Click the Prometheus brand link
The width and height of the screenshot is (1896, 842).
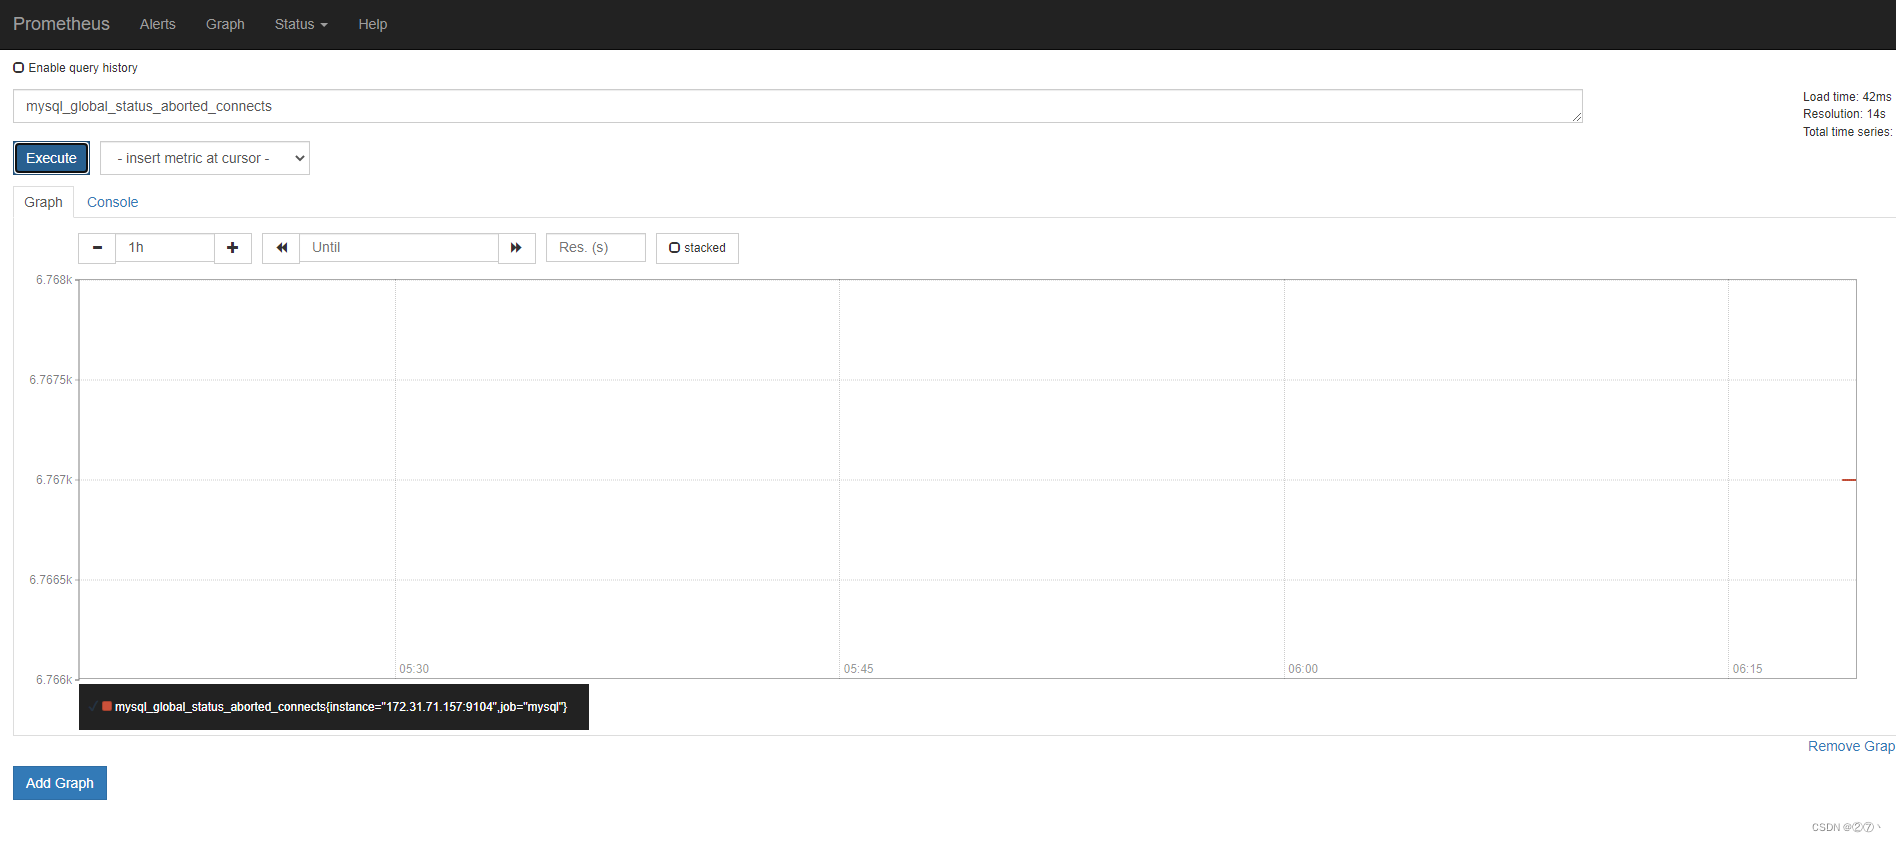click(x=61, y=24)
